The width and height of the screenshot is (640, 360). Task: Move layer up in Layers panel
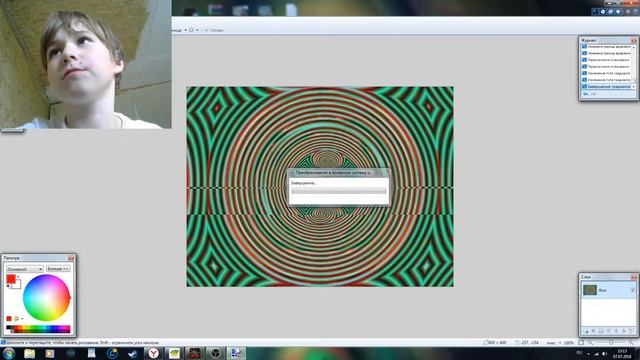coord(616,331)
